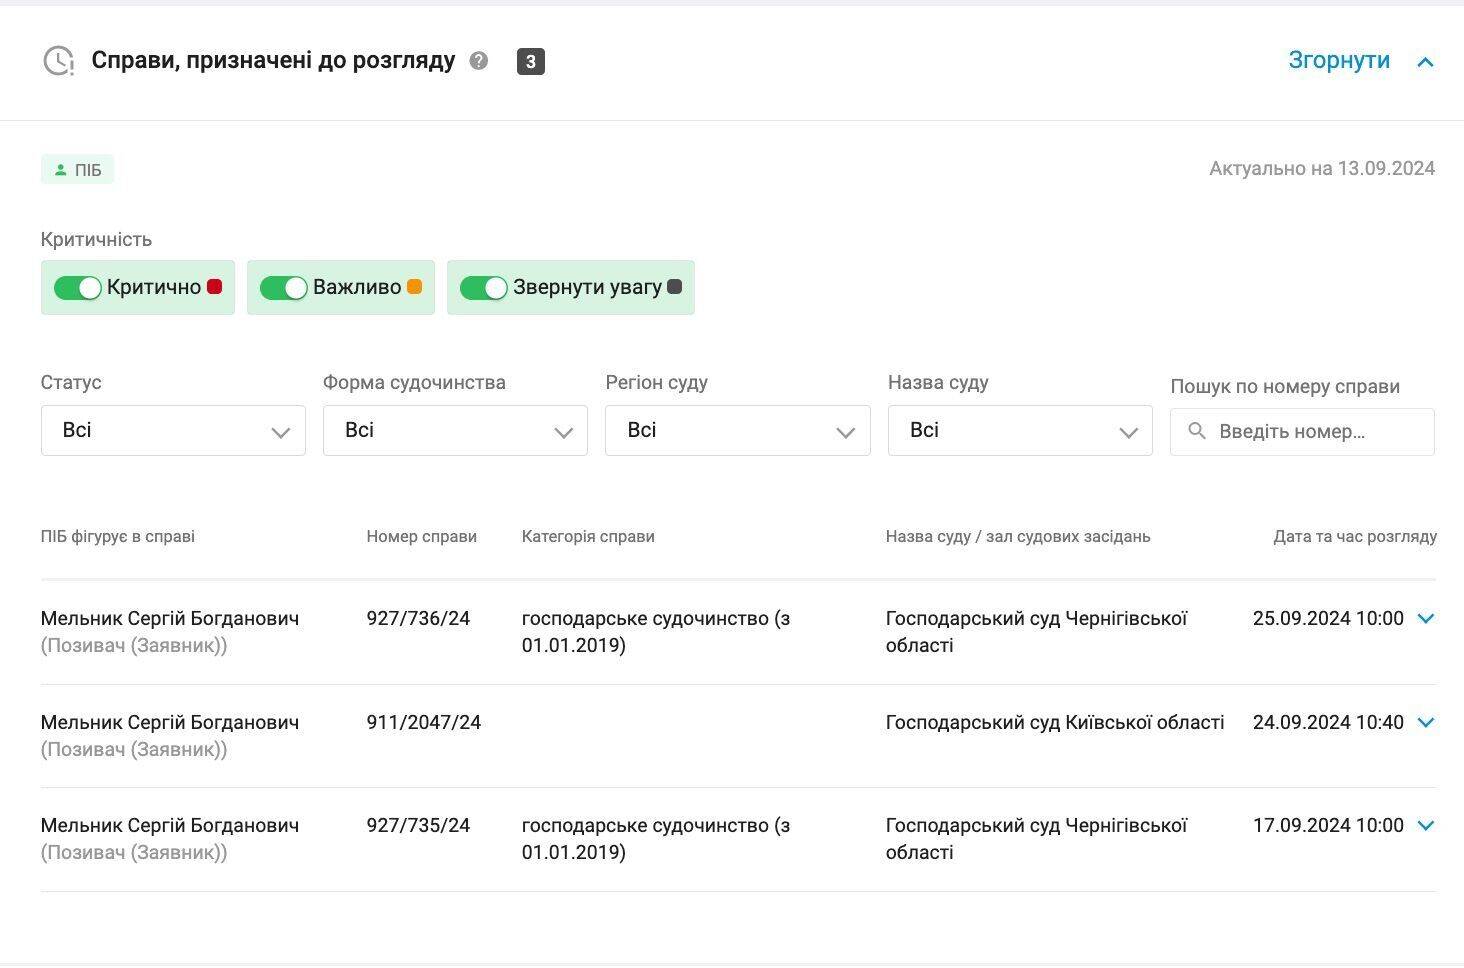The image size is (1464, 968).
Task: Expand case 927/736/24 row details
Action: tap(1426, 619)
